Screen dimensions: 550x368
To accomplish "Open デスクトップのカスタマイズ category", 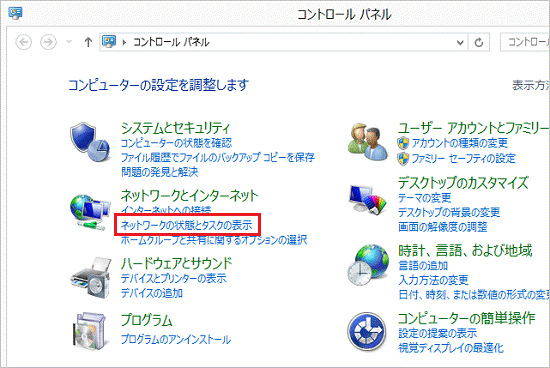I will point(463,183).
